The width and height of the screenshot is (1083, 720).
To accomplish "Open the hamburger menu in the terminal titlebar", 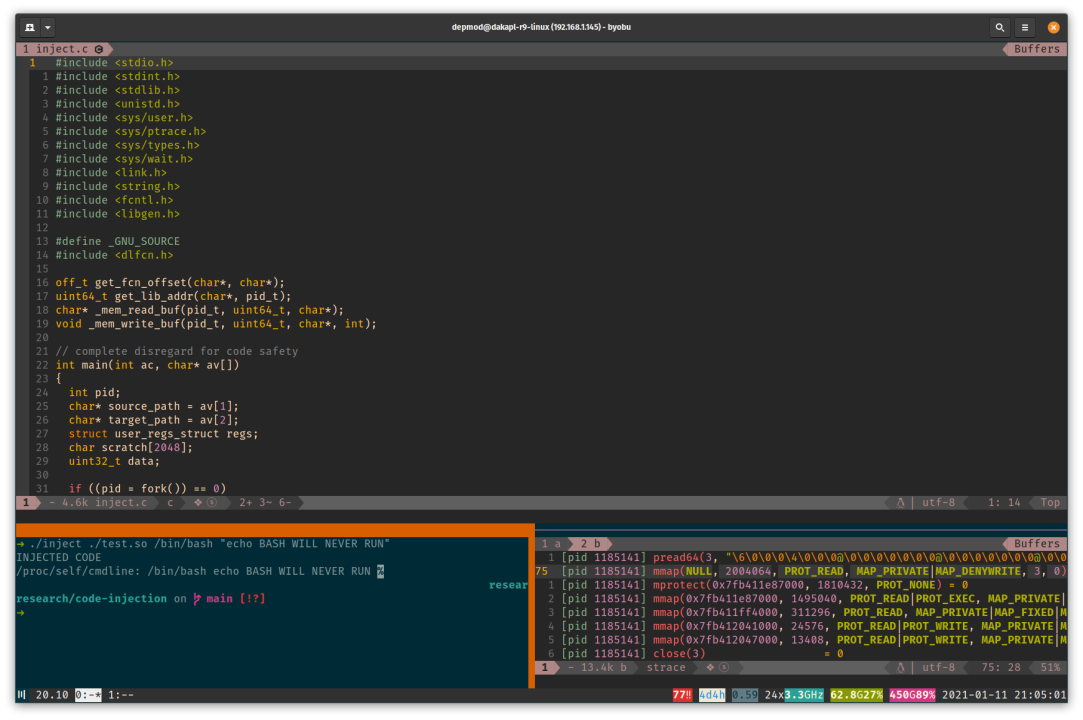I will [x=1026, y=27].
